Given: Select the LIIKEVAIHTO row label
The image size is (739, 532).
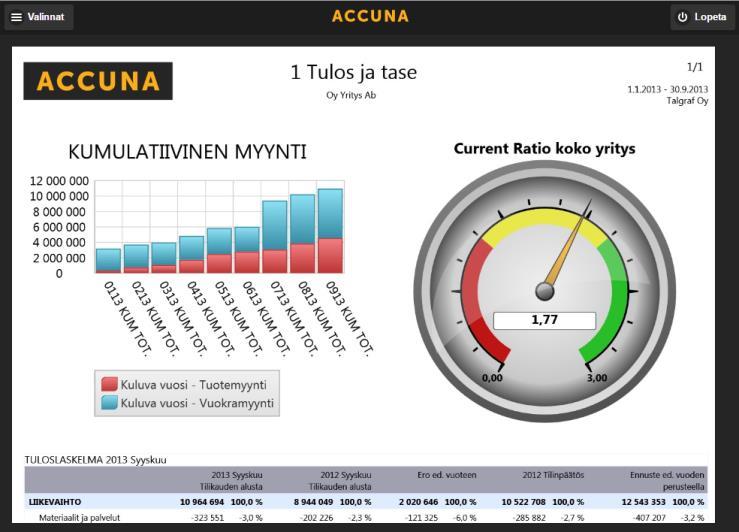Looking at the screenshot, I should click(55, 502).
